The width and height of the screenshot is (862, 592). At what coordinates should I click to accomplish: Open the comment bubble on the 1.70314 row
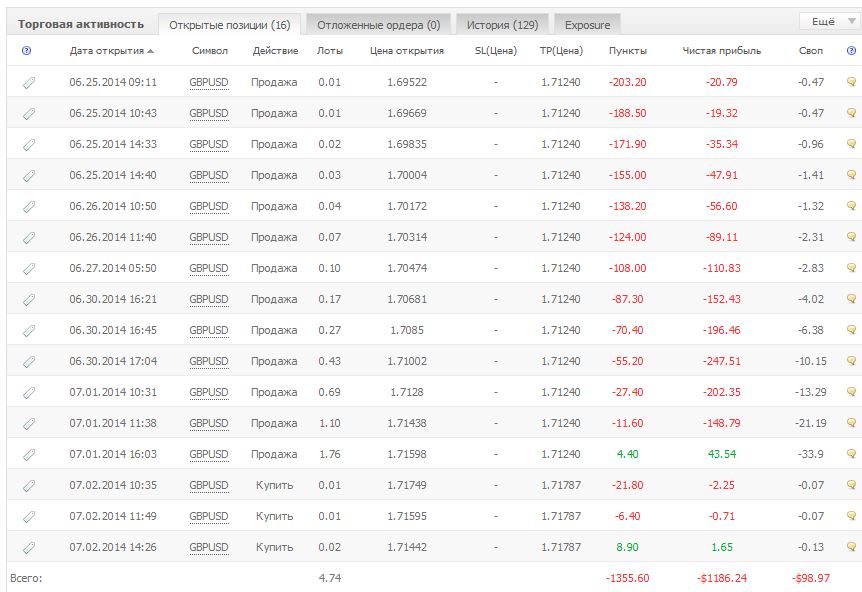tap(851, 237)
